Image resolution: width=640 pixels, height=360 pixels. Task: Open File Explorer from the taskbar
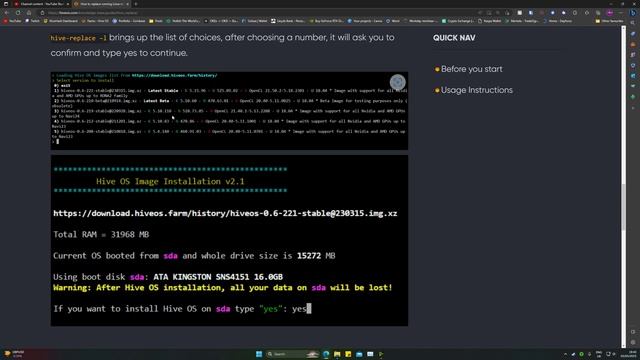click(x=337, y=354)
